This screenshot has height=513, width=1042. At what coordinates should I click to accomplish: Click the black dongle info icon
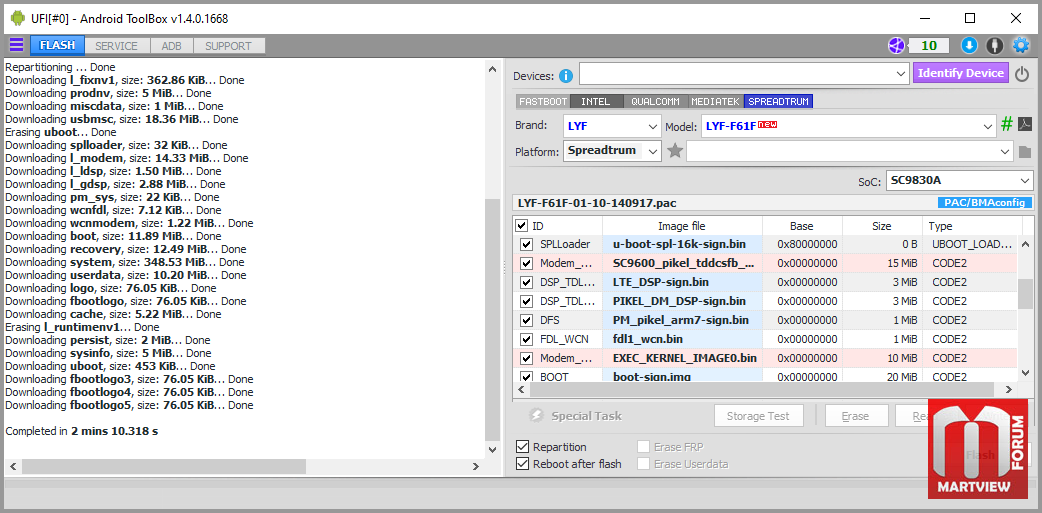pos(994,45)
